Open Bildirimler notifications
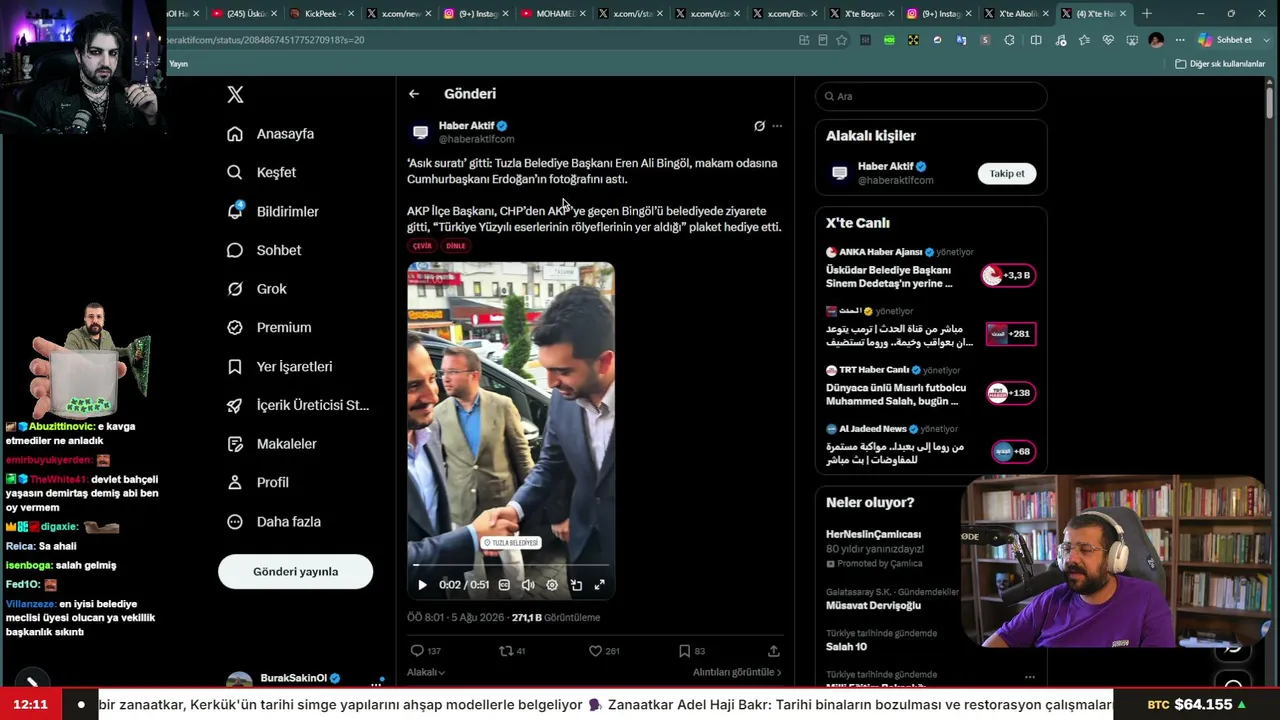1280x720 pixels. tap(274, 212)
